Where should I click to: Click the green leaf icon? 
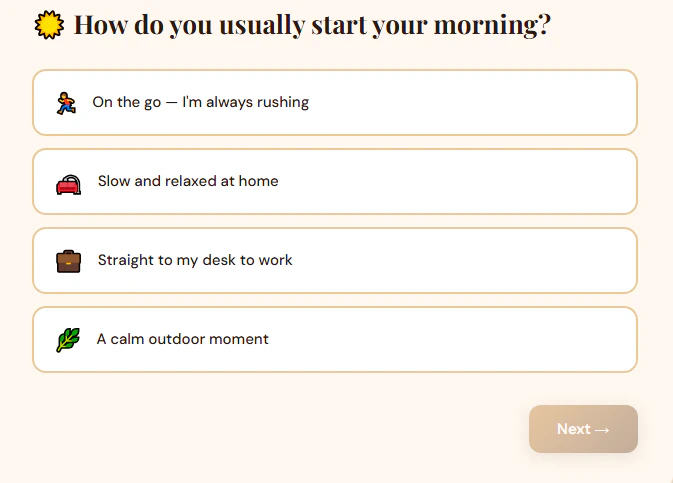pos(68,340)
